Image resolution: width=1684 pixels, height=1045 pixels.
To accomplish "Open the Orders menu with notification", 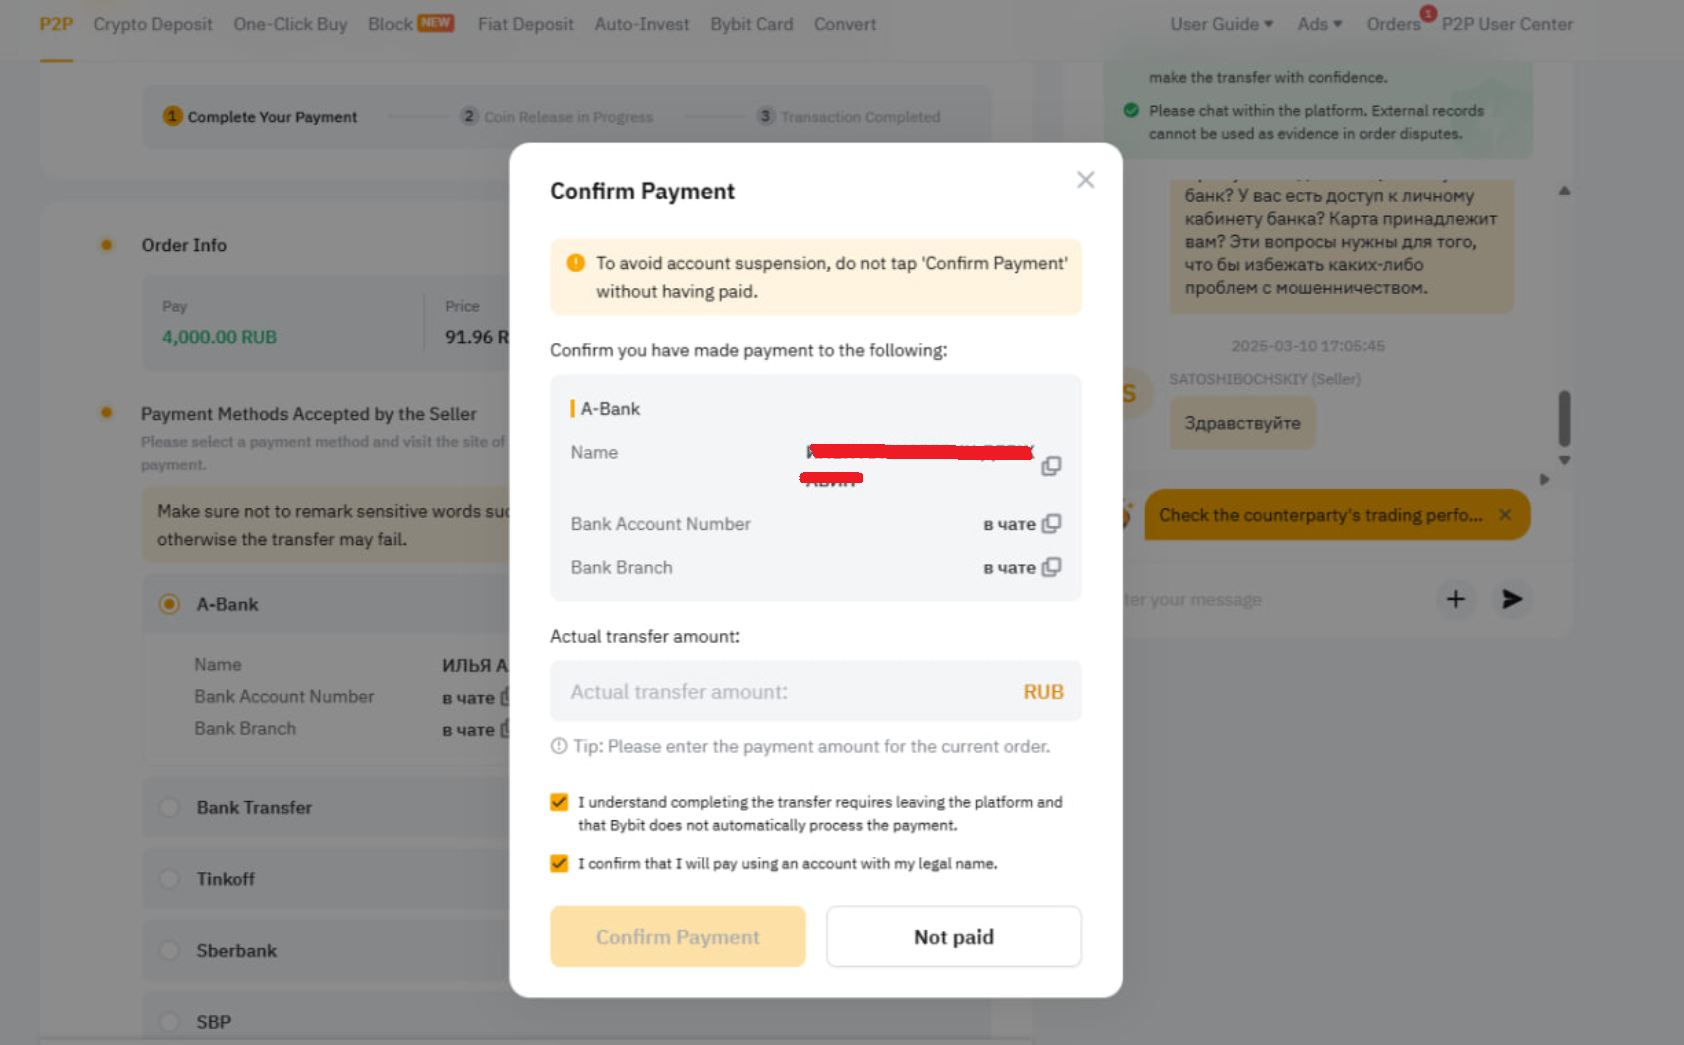I will 1393,24.
